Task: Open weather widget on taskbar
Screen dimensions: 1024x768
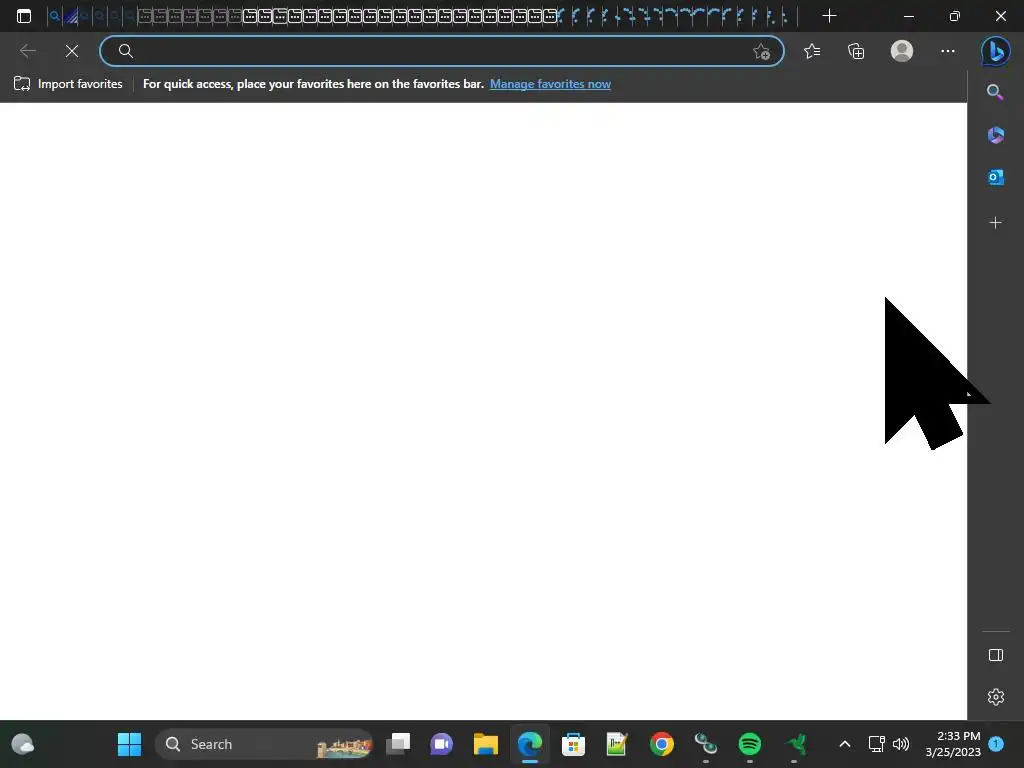Action: coord(23,744)
